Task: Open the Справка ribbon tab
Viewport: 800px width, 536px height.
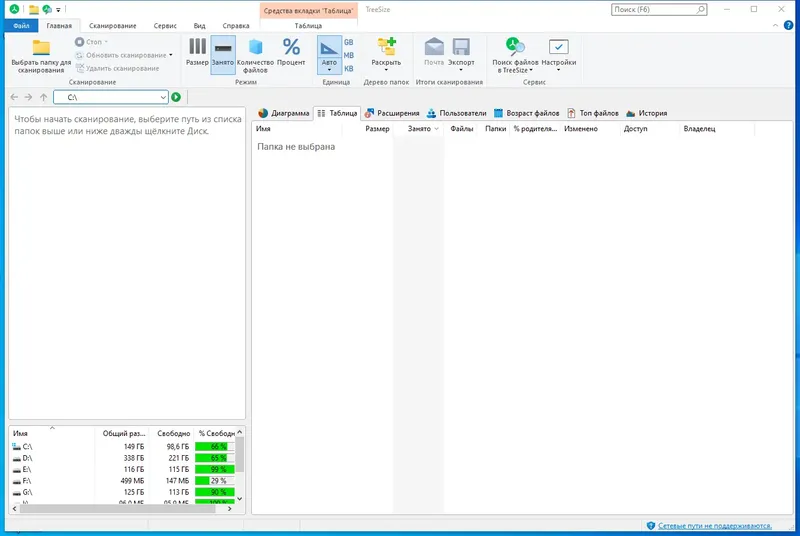Action: point(236,25)
